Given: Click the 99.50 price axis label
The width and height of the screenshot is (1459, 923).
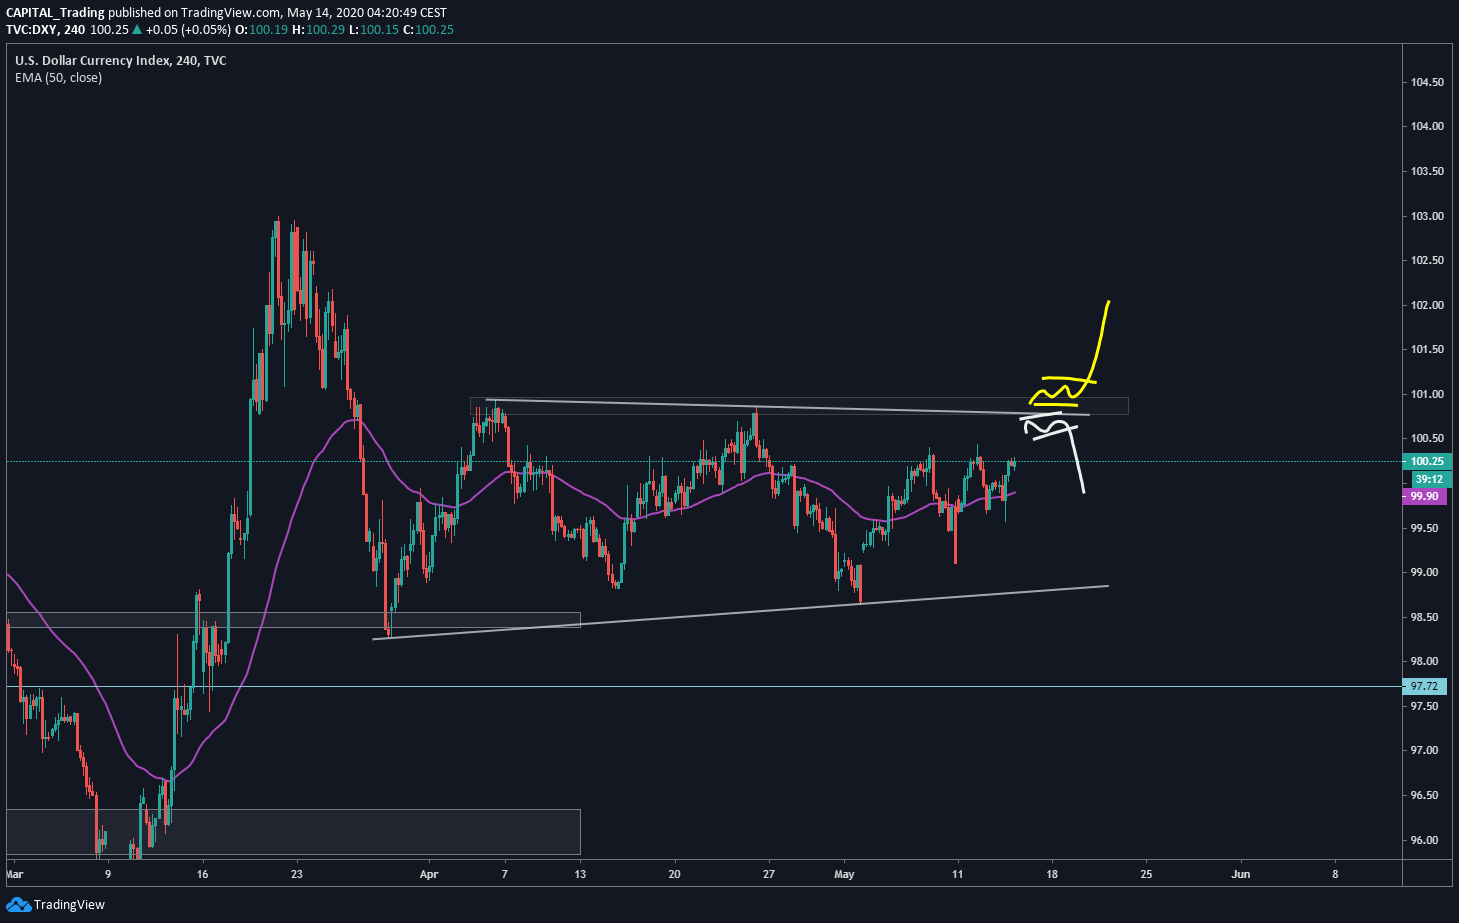Looking at the screenshot, I should tap(1425, 528).
